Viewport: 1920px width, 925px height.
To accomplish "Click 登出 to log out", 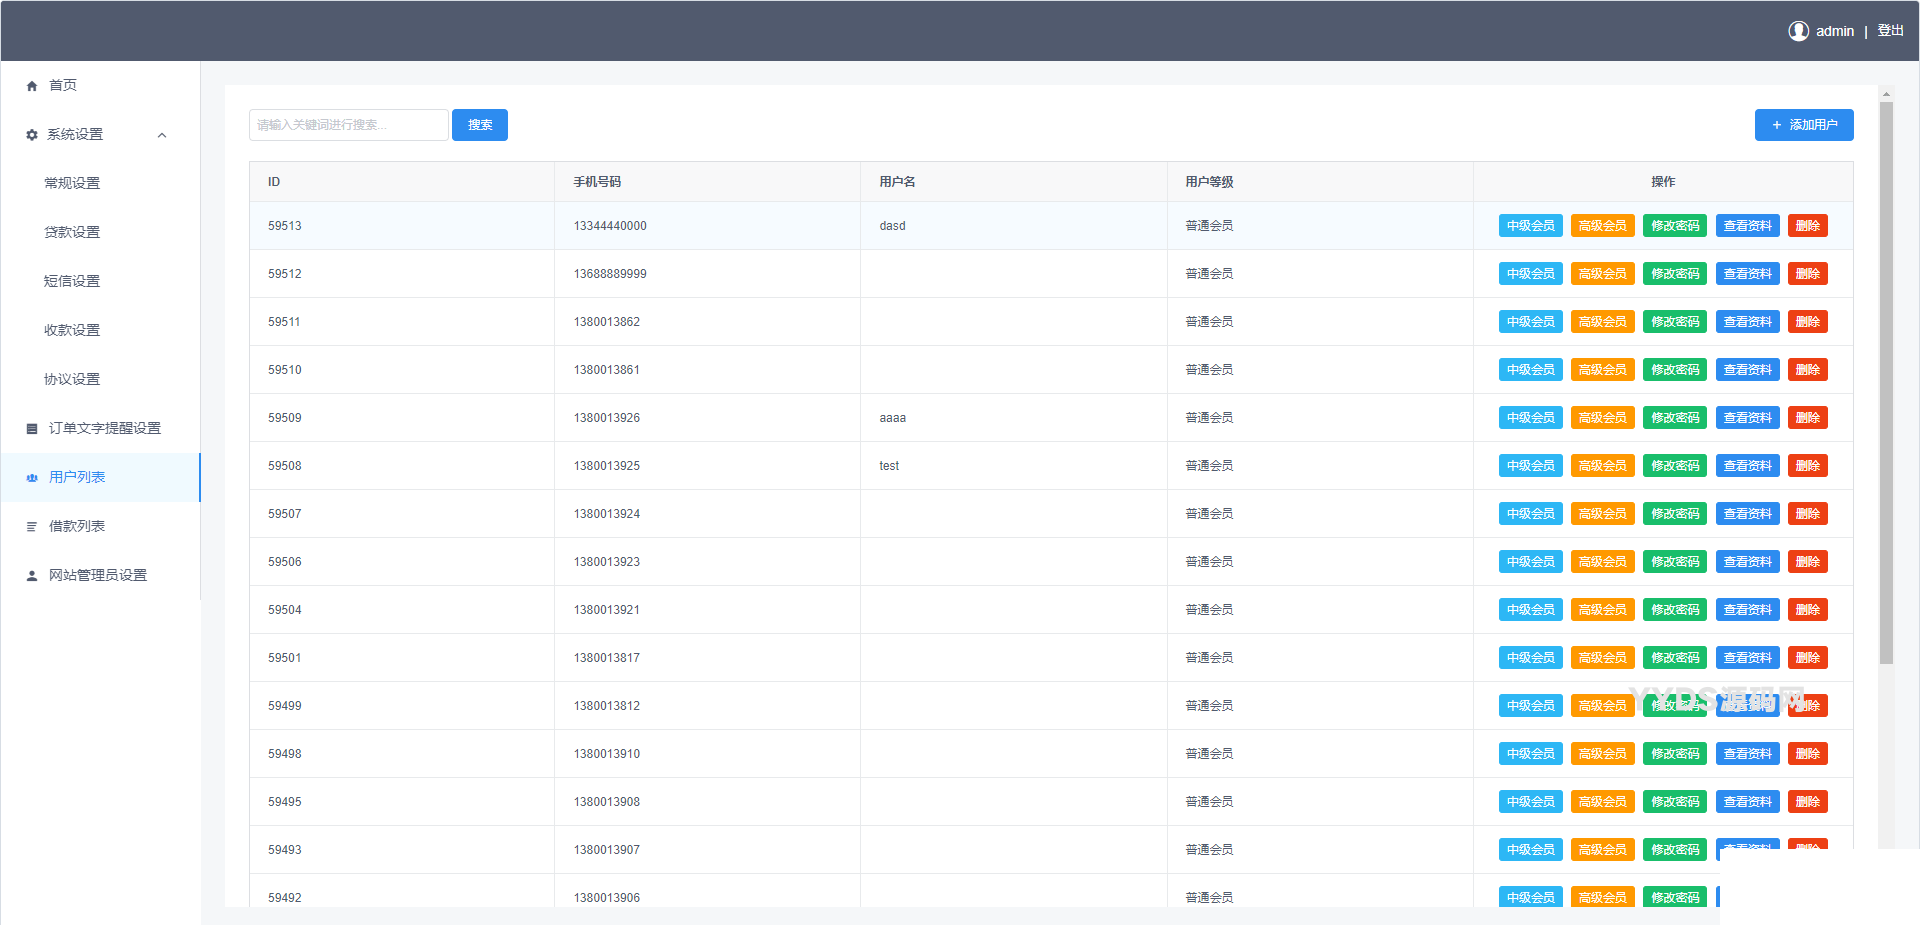I will coord(1890,31).
